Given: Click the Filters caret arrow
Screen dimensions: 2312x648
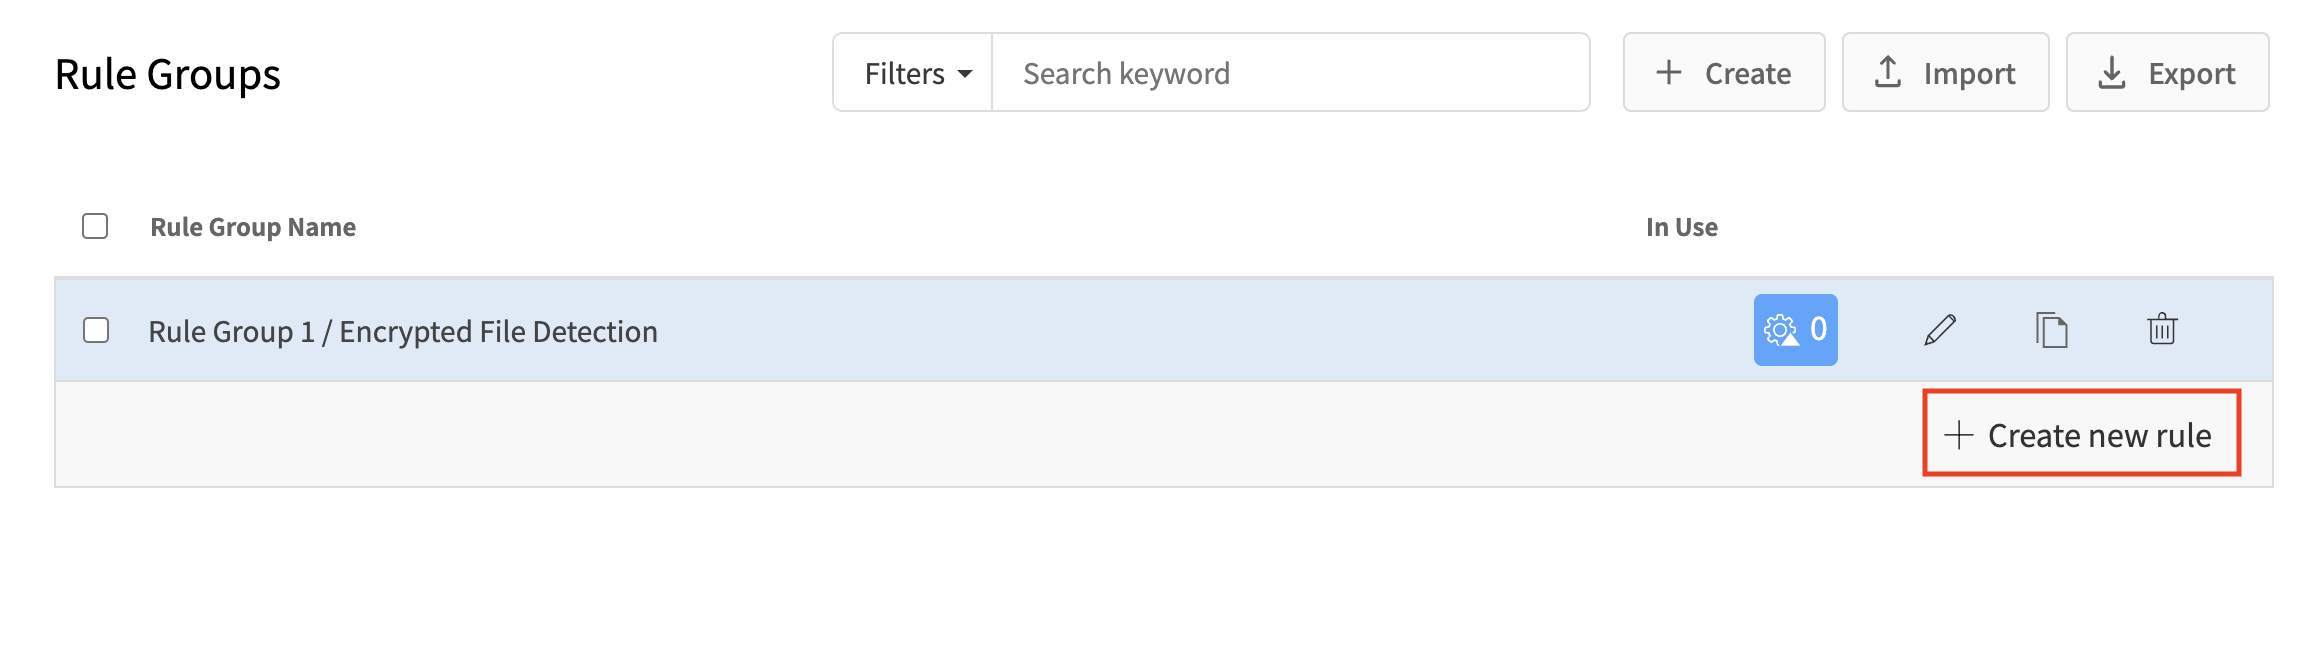Looking at the screenshot, I should click(x=965, y=74).
